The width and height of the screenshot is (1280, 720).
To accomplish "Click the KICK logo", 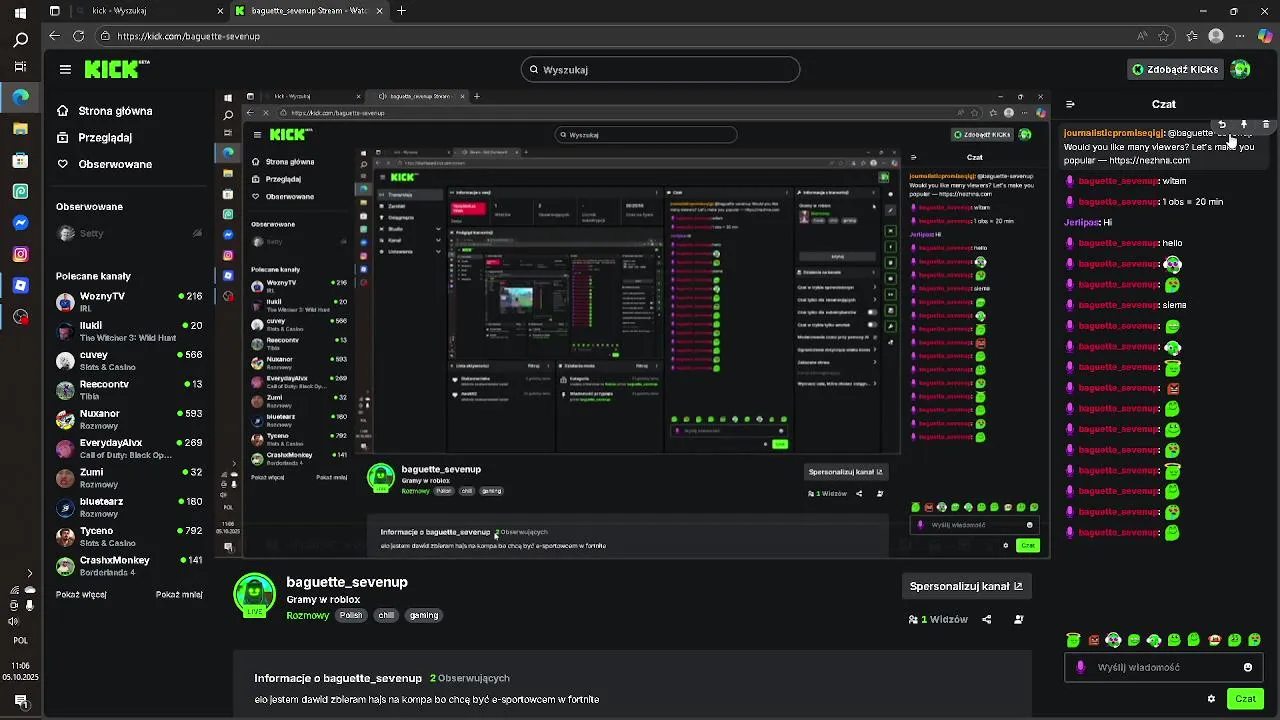I will tap(117, 69).
